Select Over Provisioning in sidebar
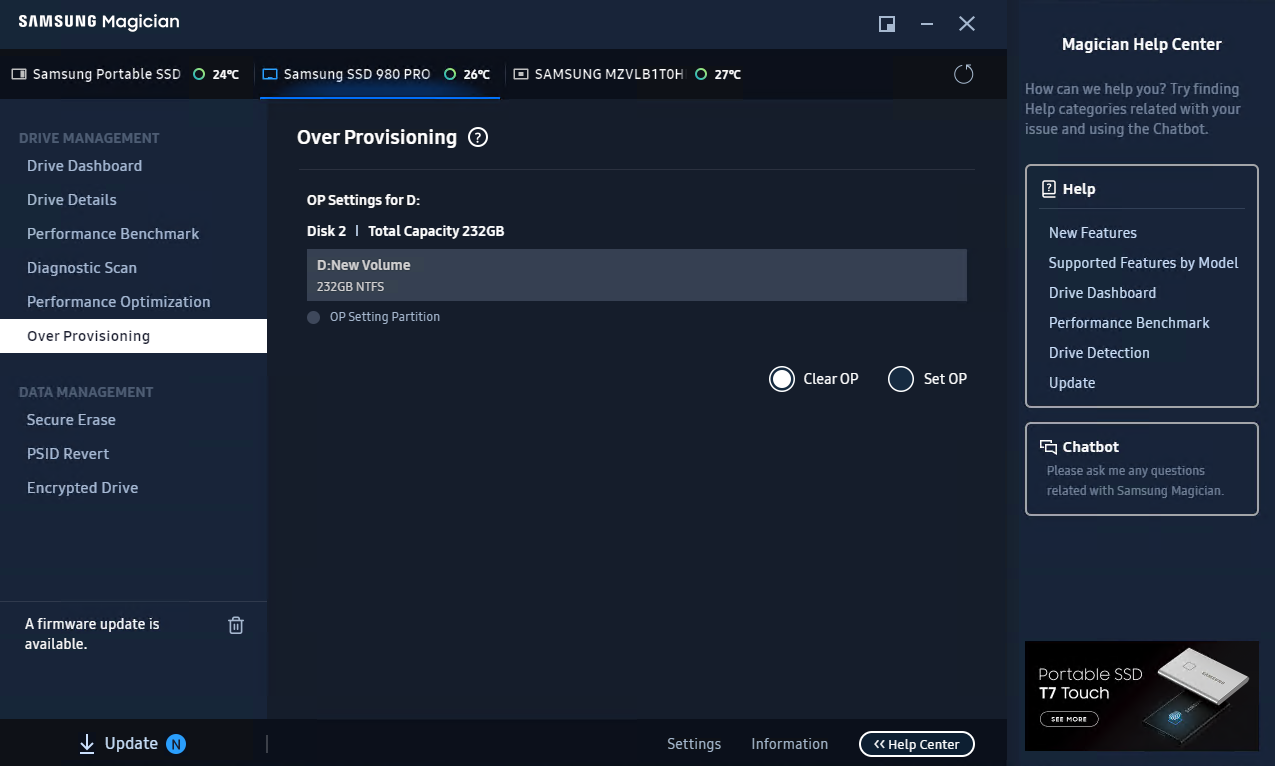Image resolution: width=1275 pixels, height=766 pixels. (x=133, y=336)
